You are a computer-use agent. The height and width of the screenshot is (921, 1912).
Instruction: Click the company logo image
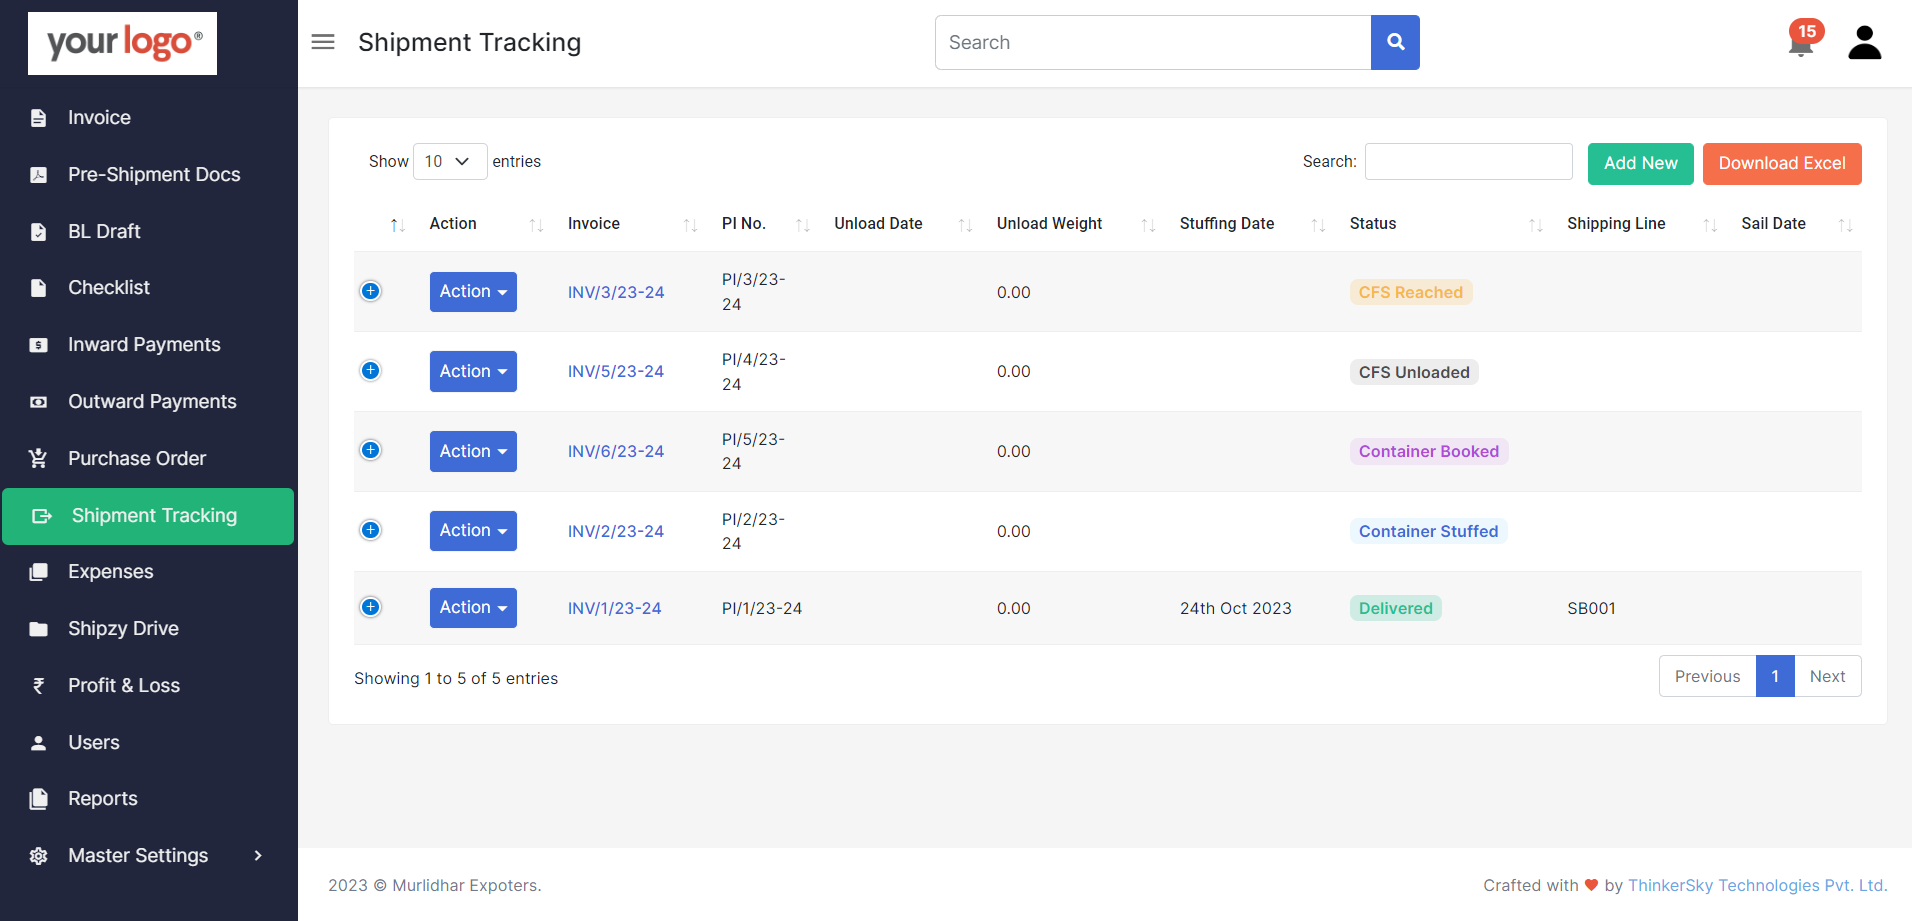(122, 43)
